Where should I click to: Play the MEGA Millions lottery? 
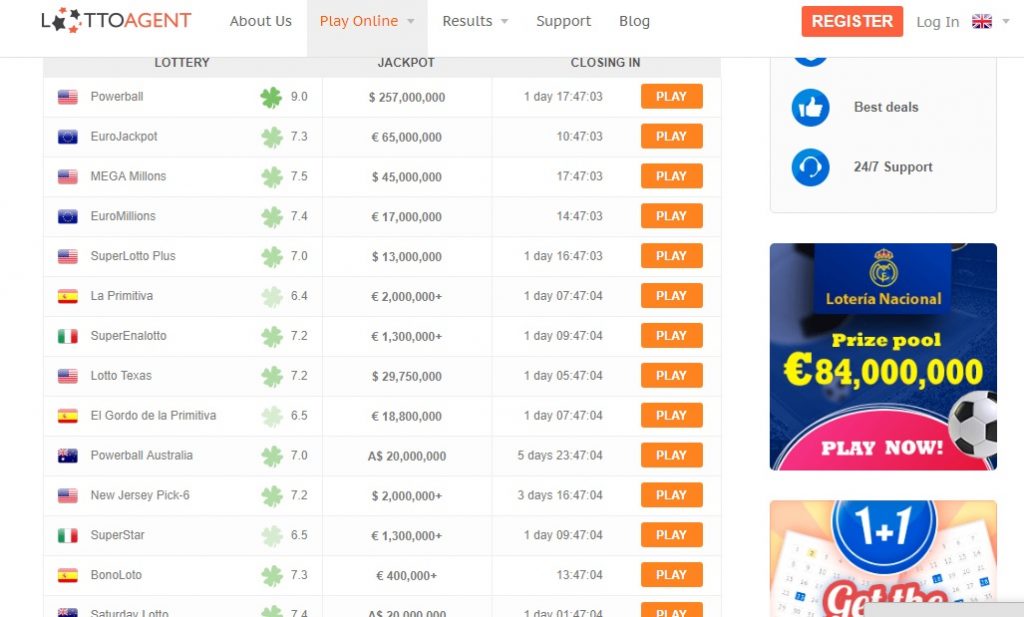(671, 176)
